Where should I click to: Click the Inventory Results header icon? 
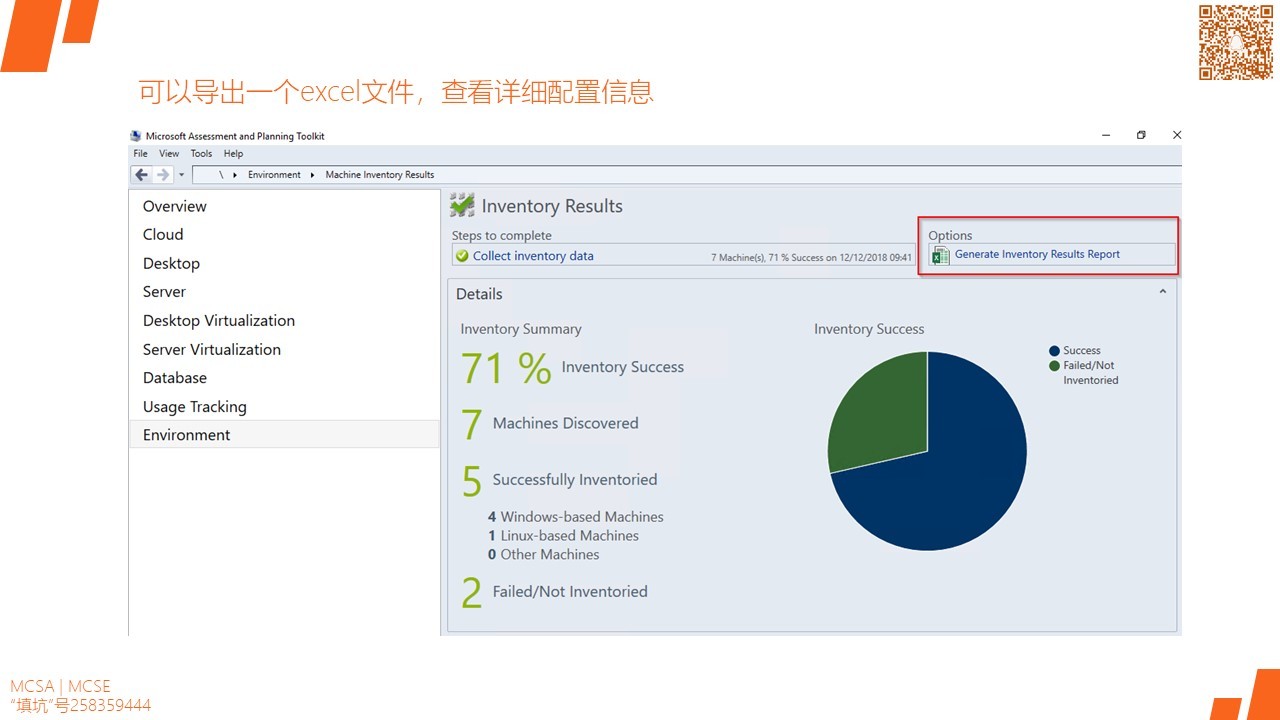(x=462, y=205)
